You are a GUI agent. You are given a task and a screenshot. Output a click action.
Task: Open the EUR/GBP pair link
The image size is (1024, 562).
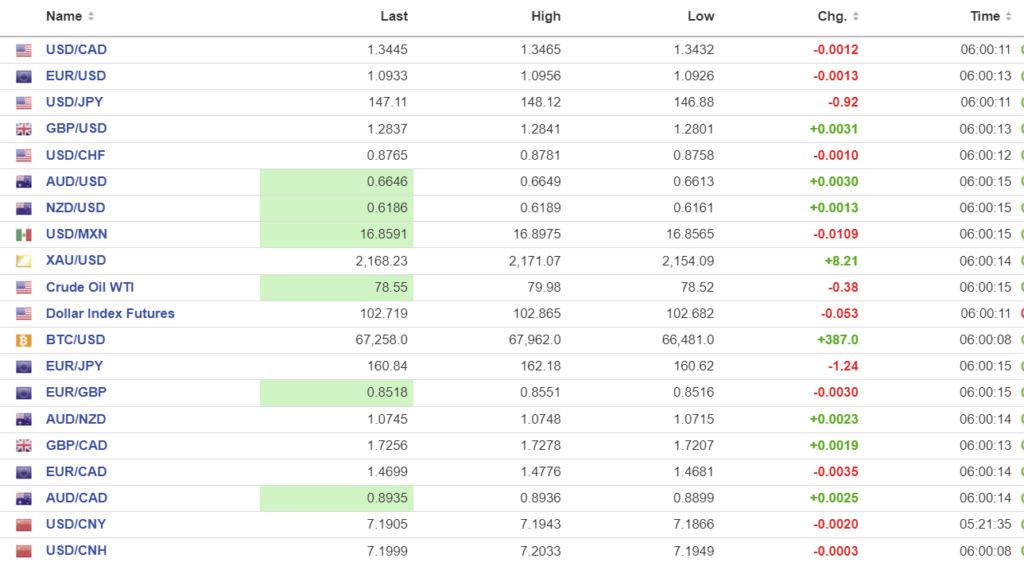pyautogui.click(x=76, y=392)
